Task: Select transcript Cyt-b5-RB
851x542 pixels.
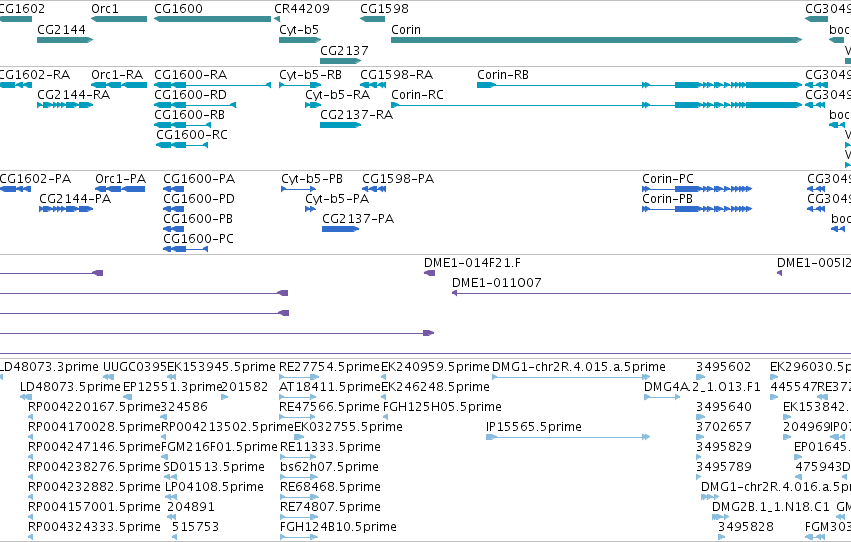Action: [310, 75]
